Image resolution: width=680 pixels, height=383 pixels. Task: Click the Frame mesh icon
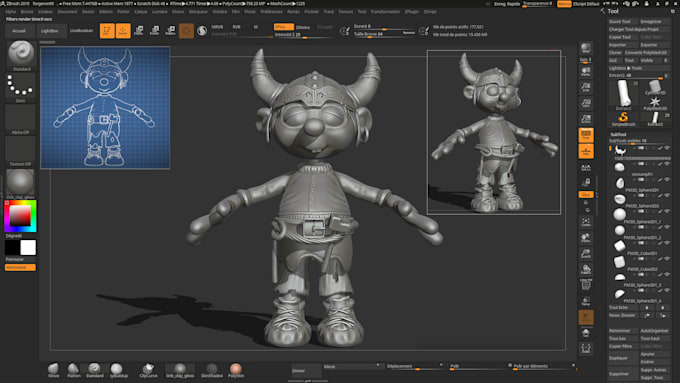coord(586,222)
